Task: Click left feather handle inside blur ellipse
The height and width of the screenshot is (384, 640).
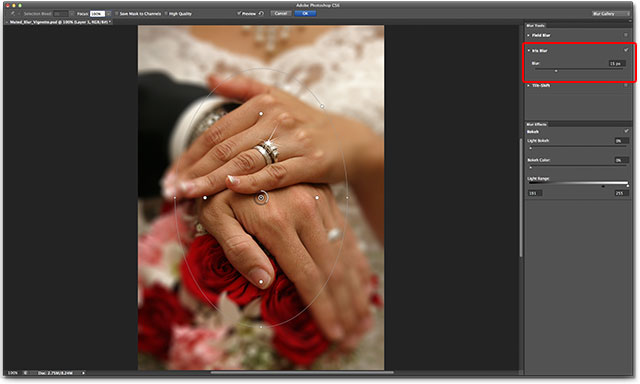Action: (x=205, y=198)
